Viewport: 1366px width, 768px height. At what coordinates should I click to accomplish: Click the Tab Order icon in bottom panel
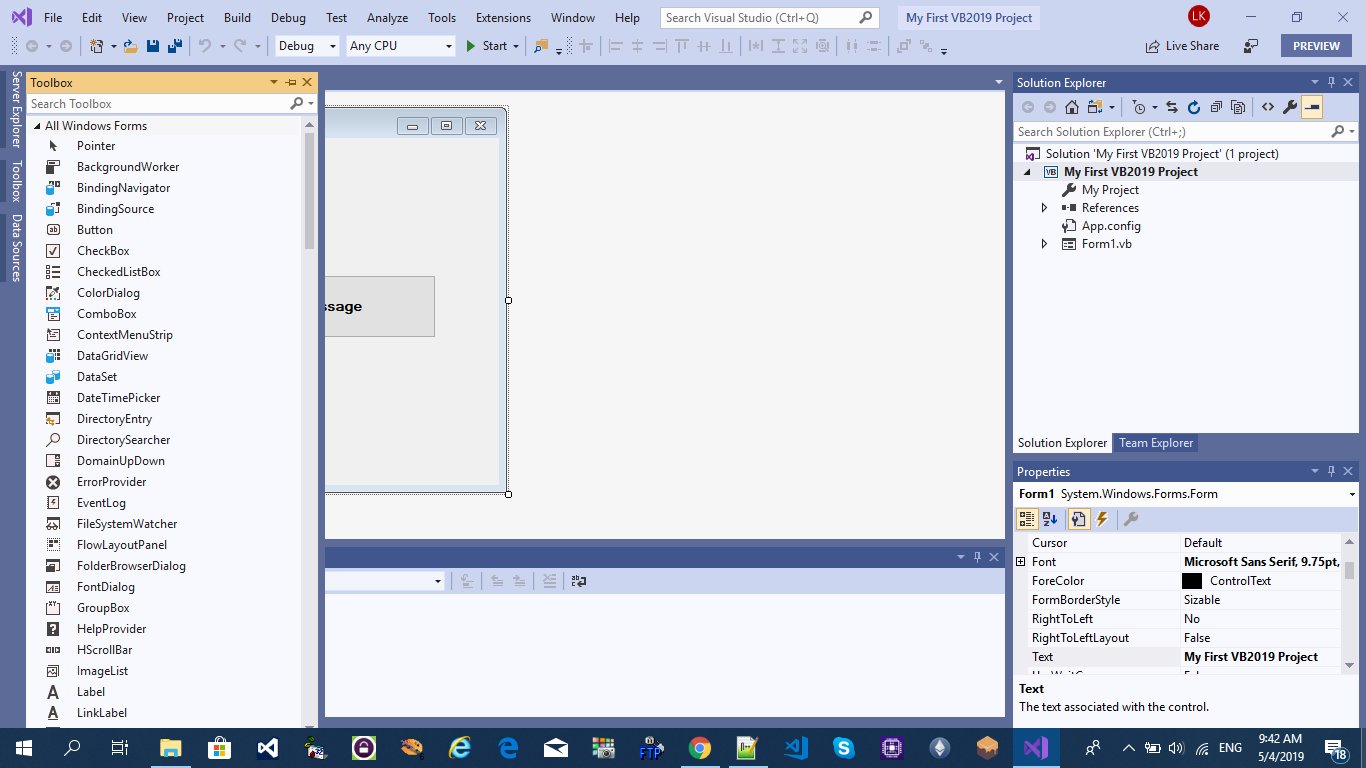578,581
